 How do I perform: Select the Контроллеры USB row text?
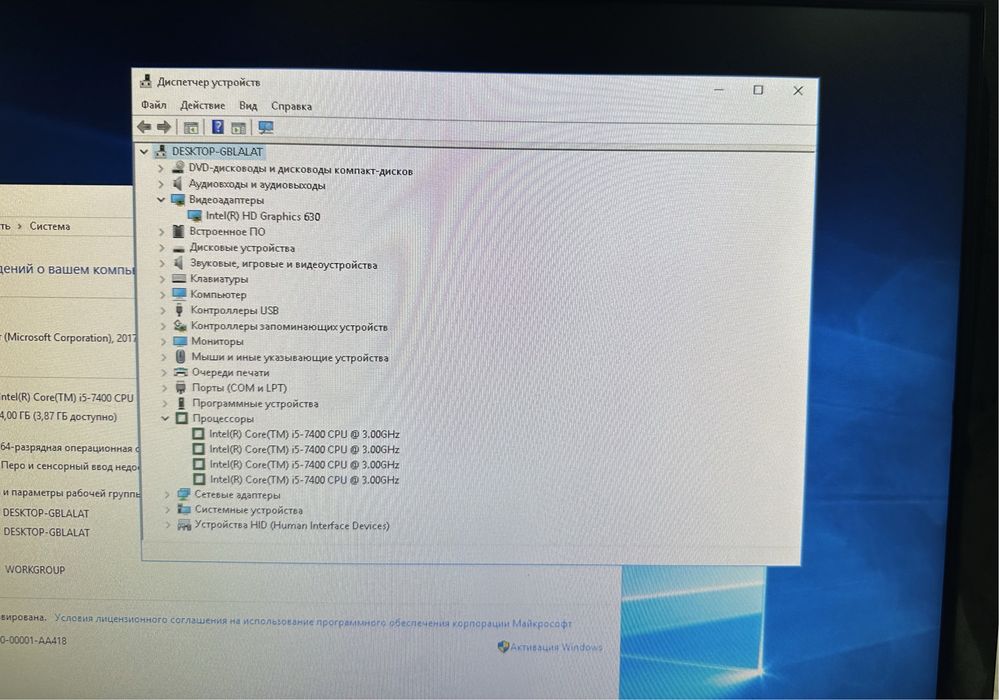[234, 310]
